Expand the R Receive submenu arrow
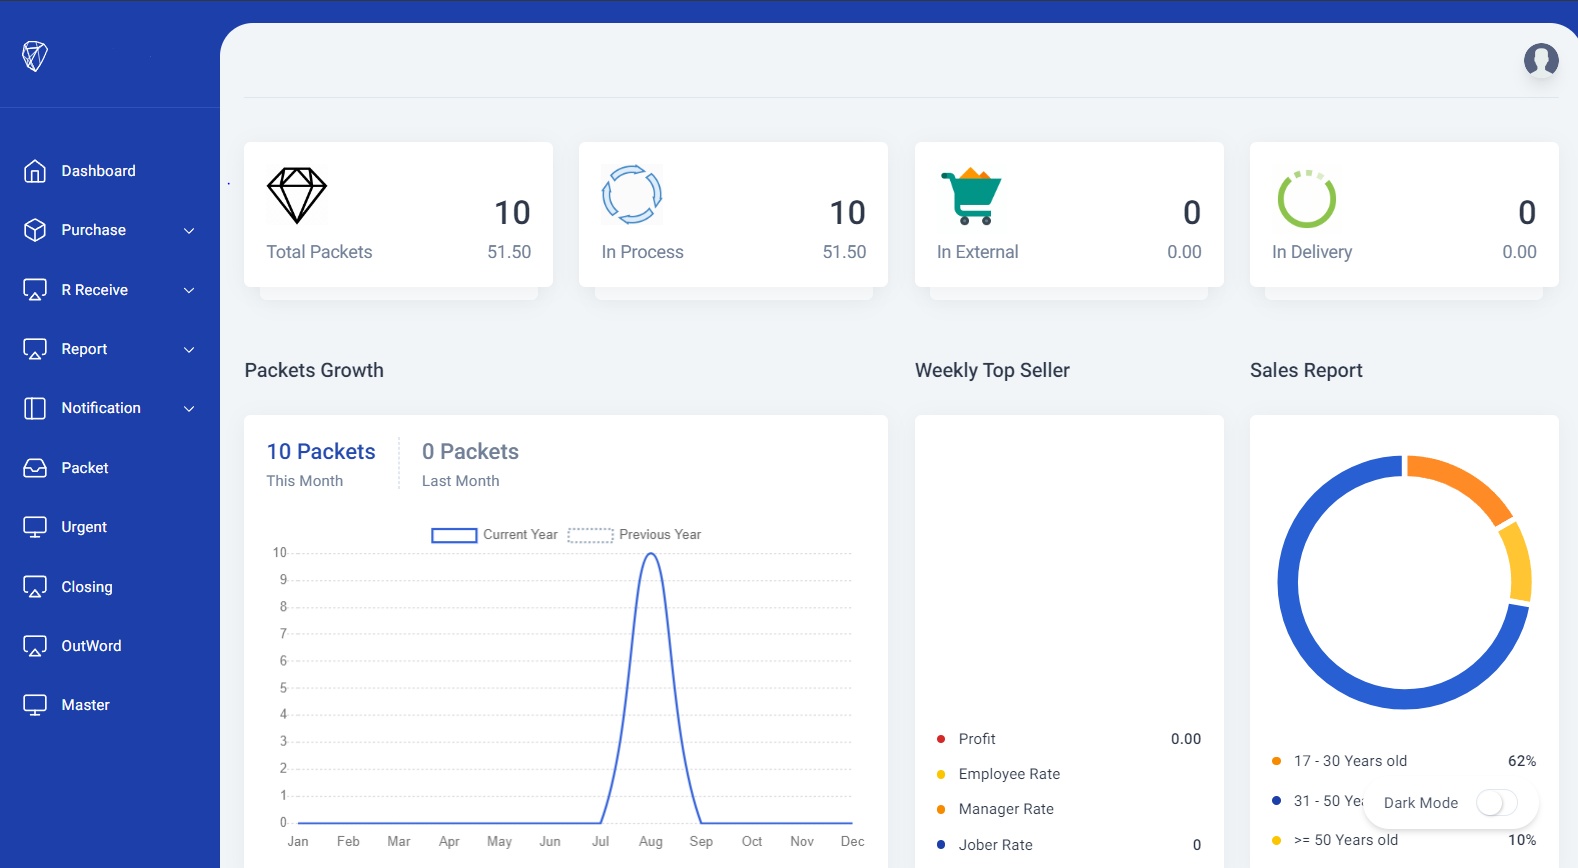Viewport: 1578px width, 868px height. coord(189,291)
